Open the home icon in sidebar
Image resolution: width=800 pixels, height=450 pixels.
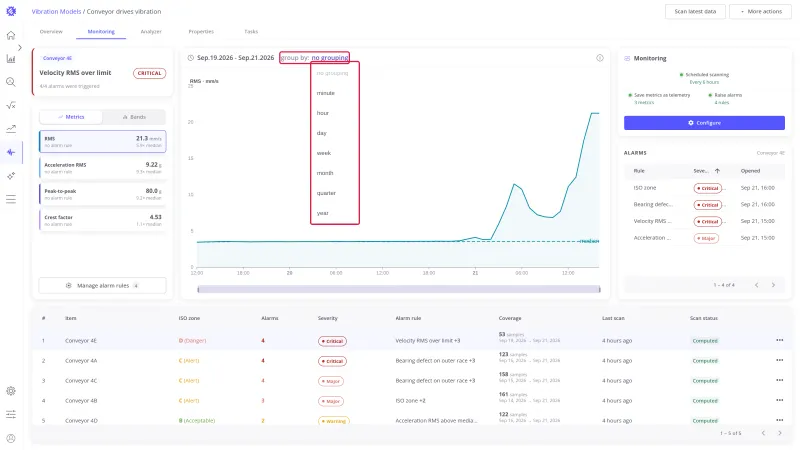click(11, 35)
